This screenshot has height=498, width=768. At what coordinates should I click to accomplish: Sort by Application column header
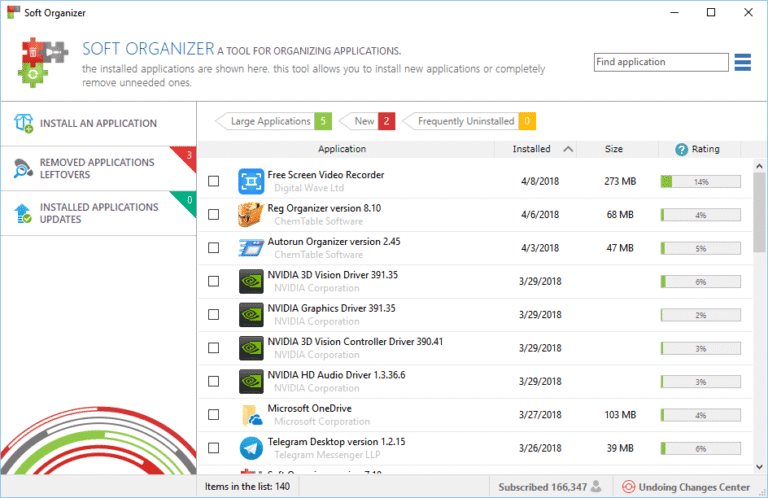click(x=342, y=149)
